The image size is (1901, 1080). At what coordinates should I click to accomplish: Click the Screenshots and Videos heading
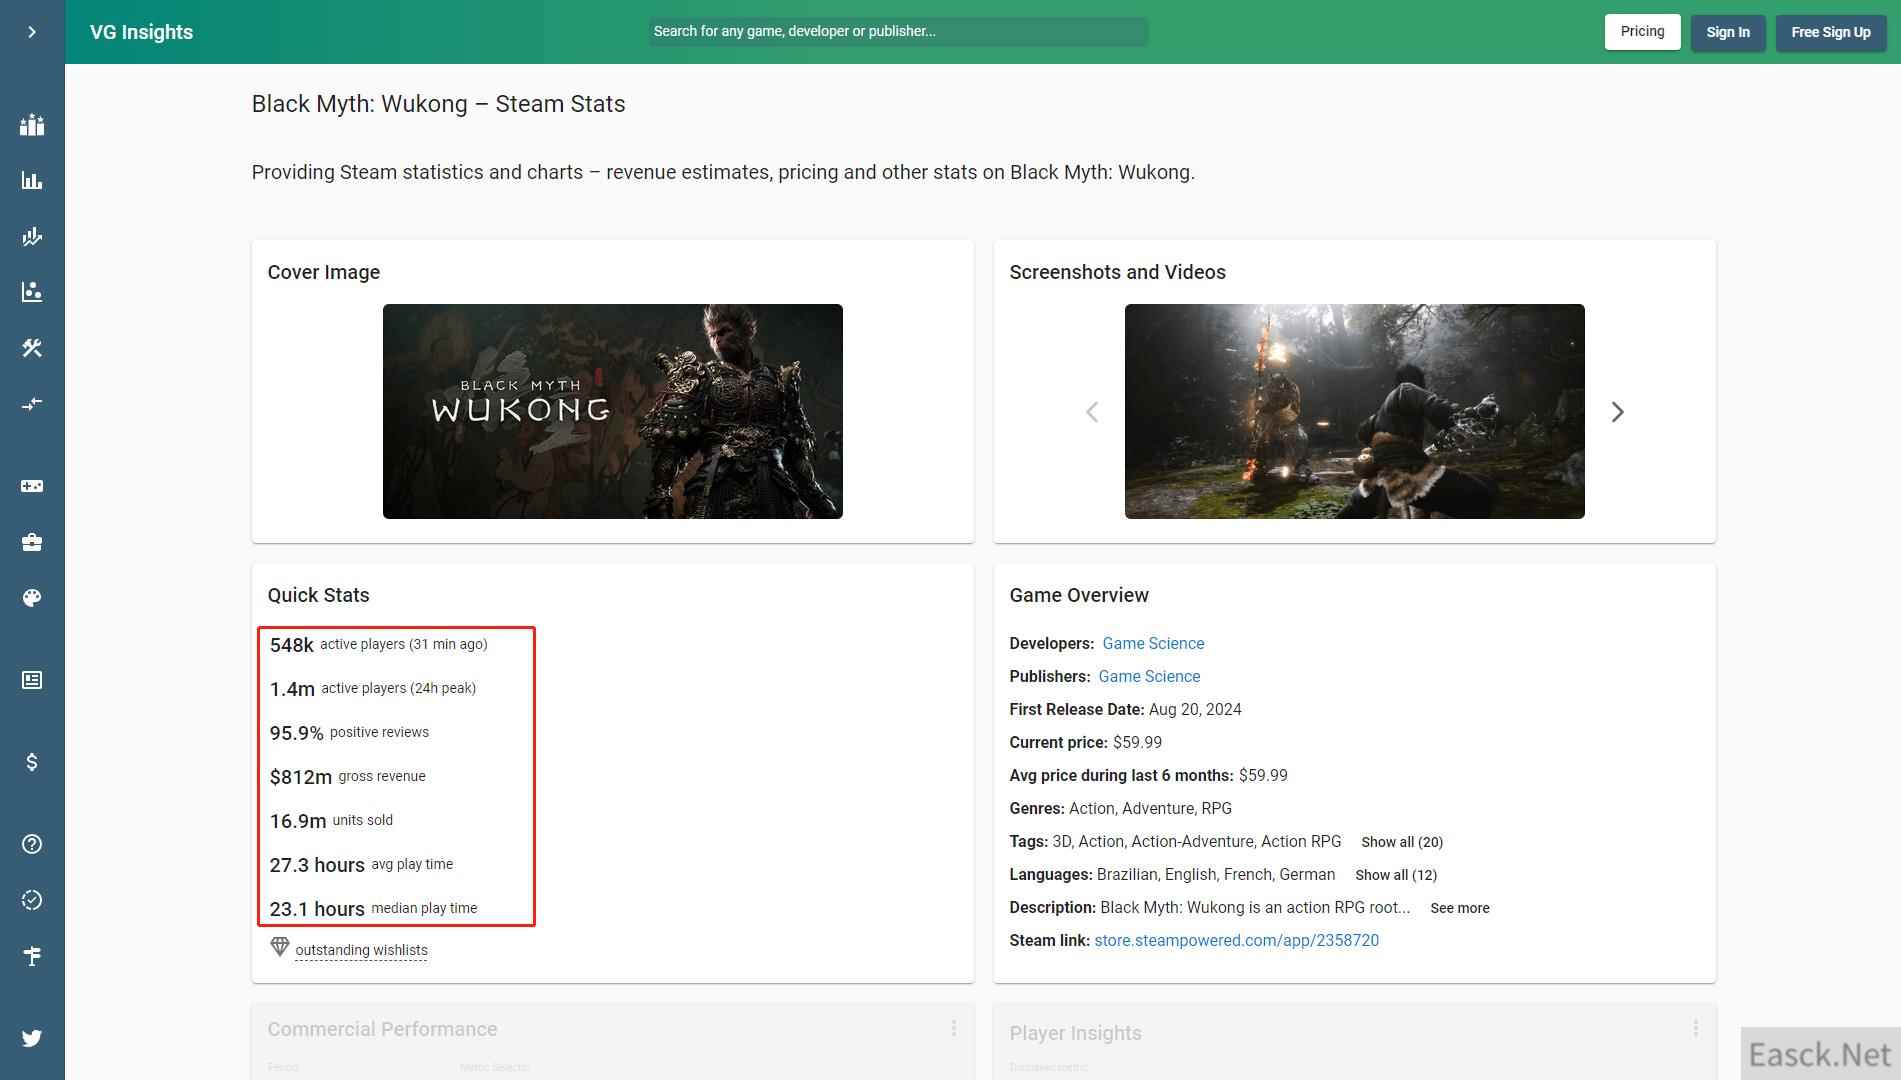[1117, 272]
